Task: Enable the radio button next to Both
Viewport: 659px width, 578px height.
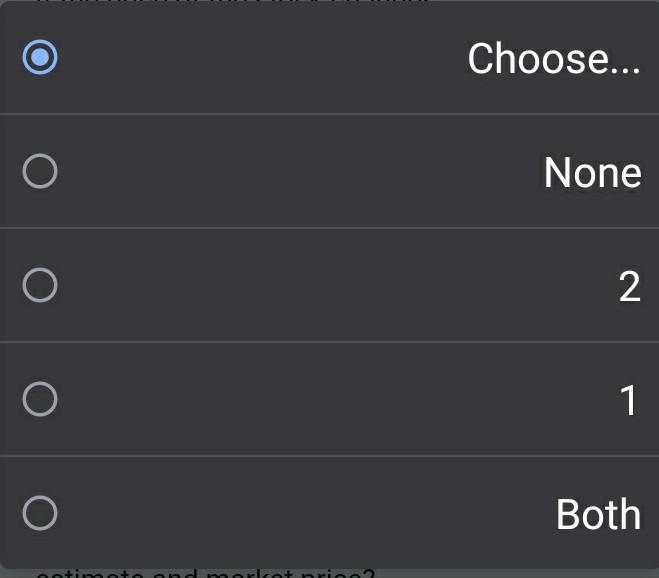Action: (40, 514)
